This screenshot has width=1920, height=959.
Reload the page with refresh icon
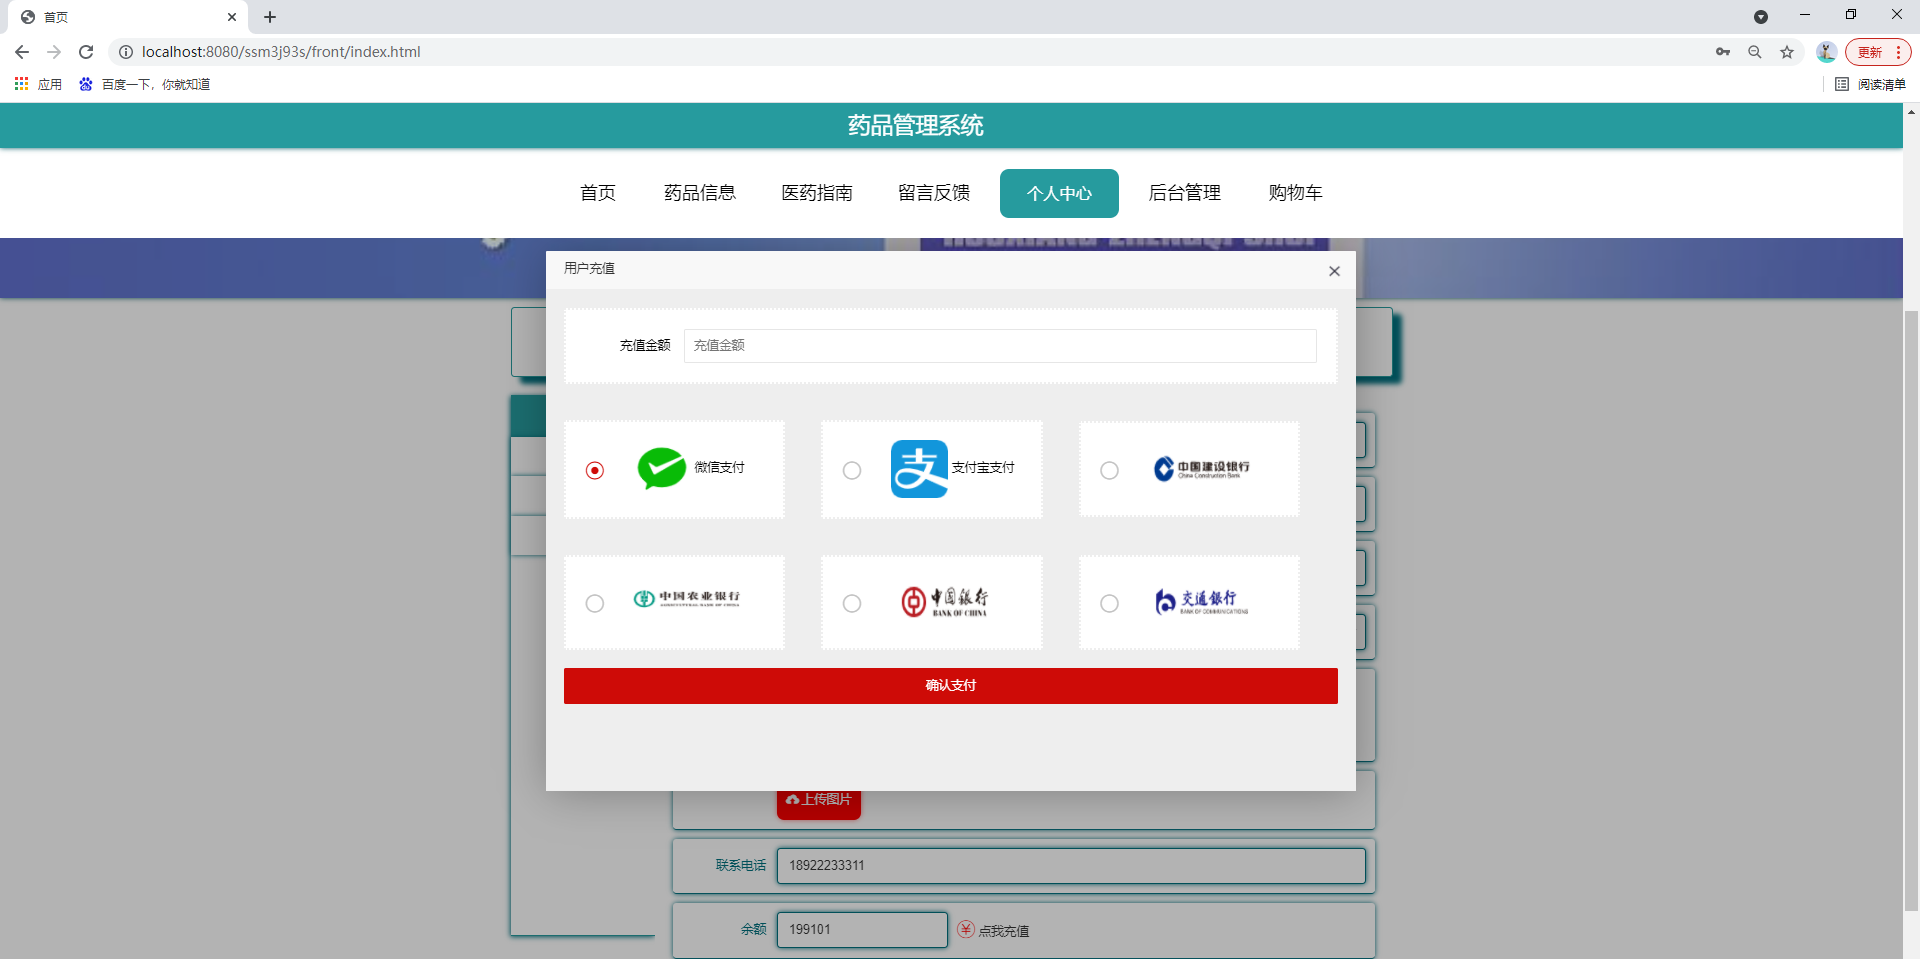click(86, 52)
